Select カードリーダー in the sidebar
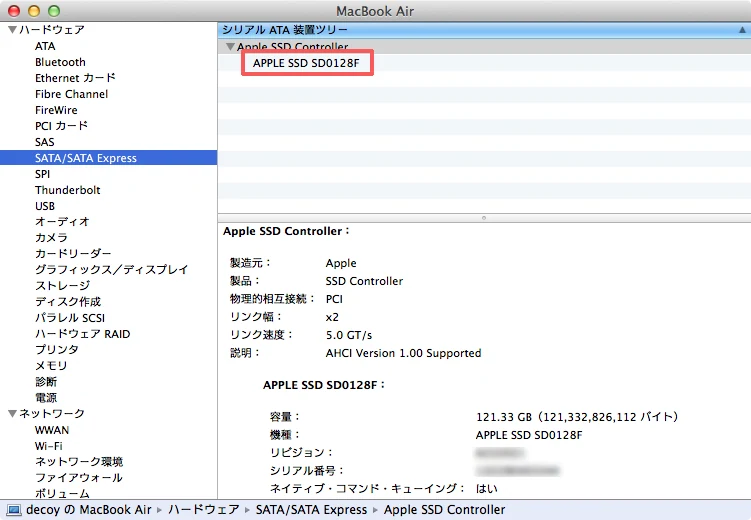Image resolution: width=751 pixels, height=520 pixels. [73, 254]
